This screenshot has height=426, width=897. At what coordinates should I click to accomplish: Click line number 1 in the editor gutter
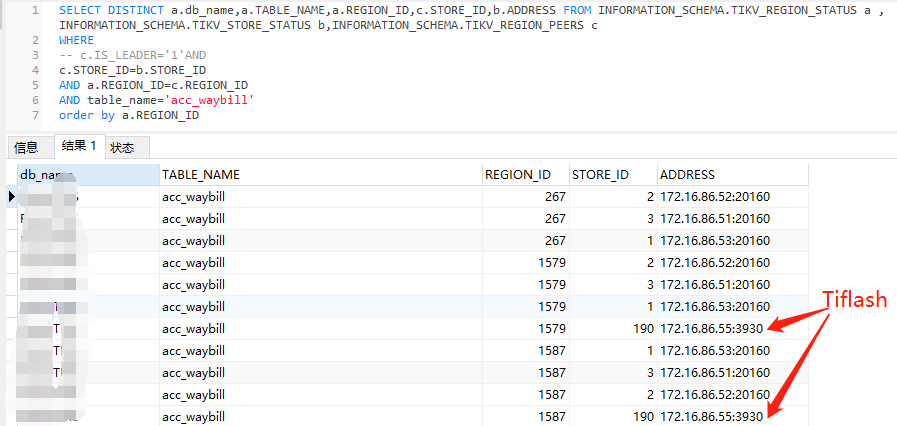coord(35,10)
